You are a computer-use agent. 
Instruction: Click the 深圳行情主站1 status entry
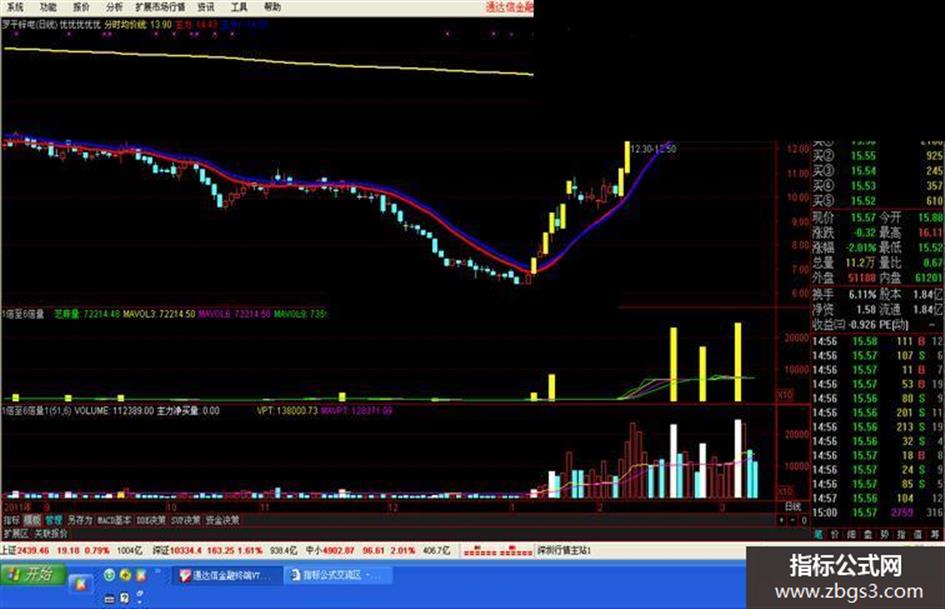click(x=564, y=551)
